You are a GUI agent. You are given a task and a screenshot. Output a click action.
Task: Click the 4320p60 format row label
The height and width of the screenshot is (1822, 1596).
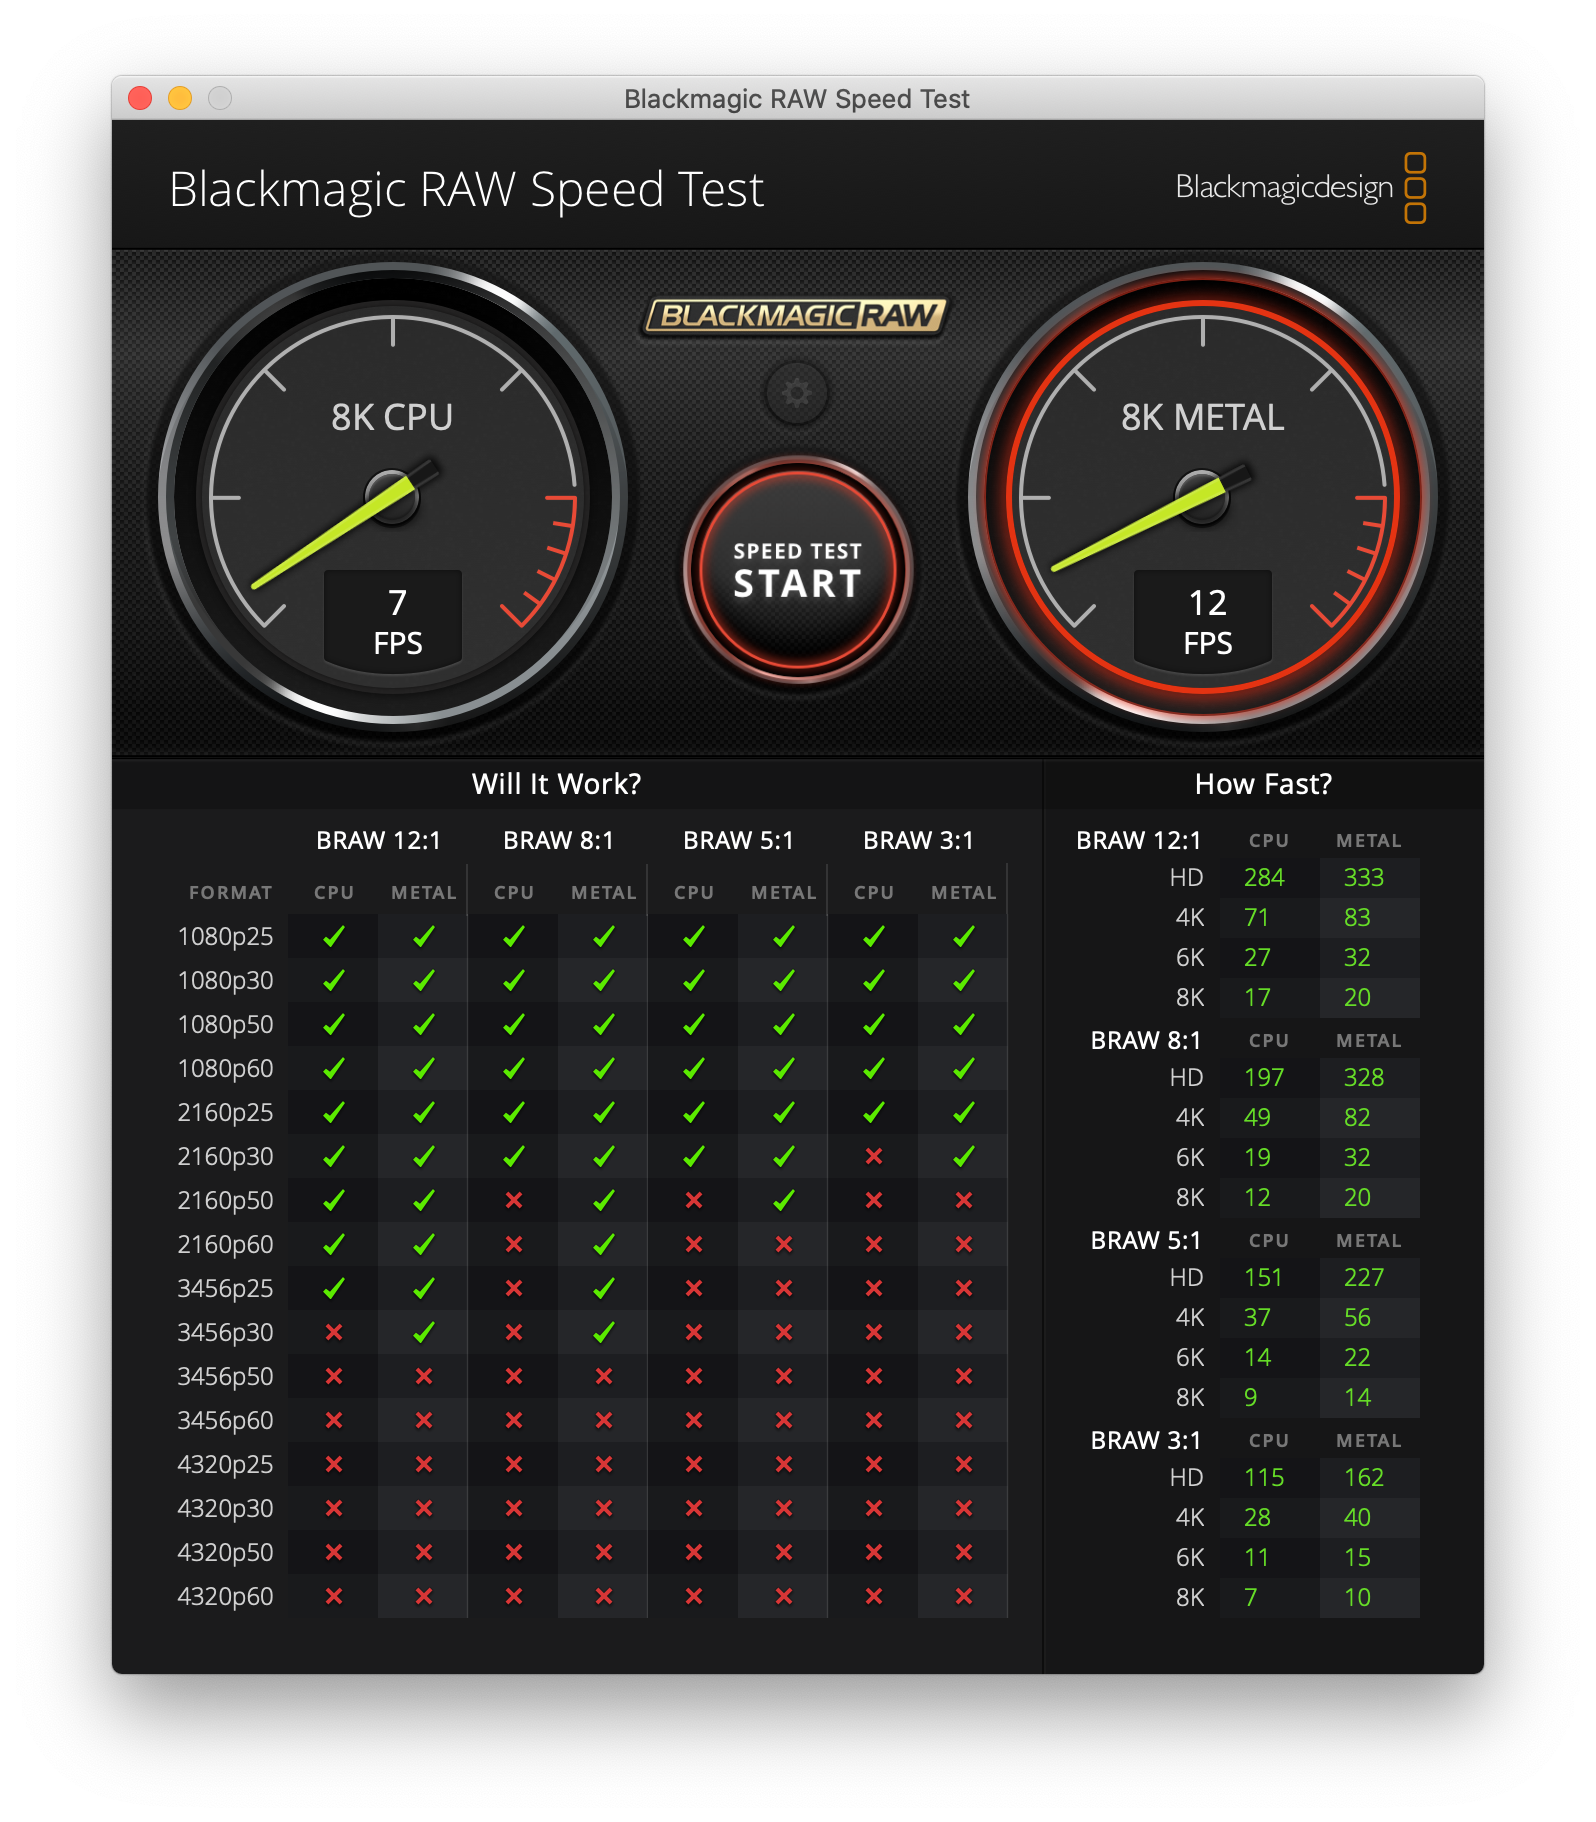coord(225,1597)
